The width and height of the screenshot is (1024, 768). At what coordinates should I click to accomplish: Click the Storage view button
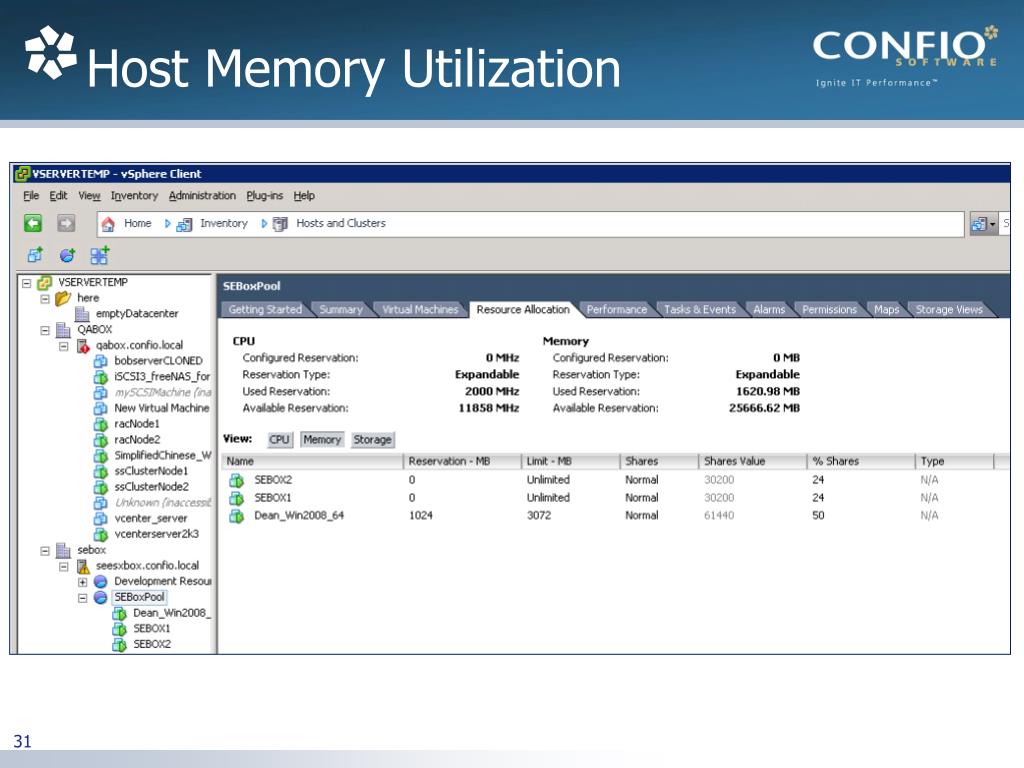[372, 440]
